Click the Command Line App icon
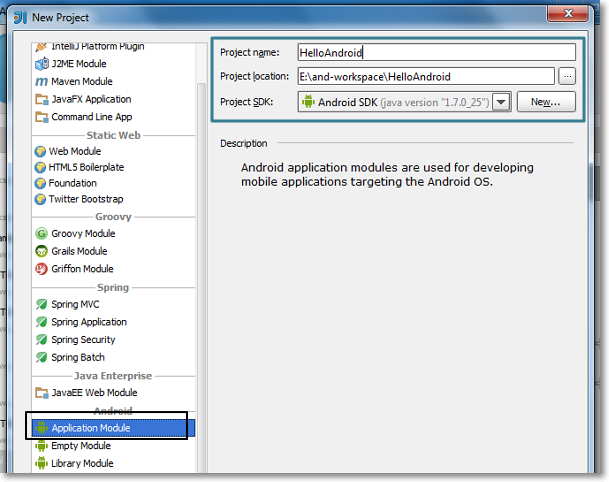The width and height of the screenshot is (609, 482). click(x=42, y=117)
